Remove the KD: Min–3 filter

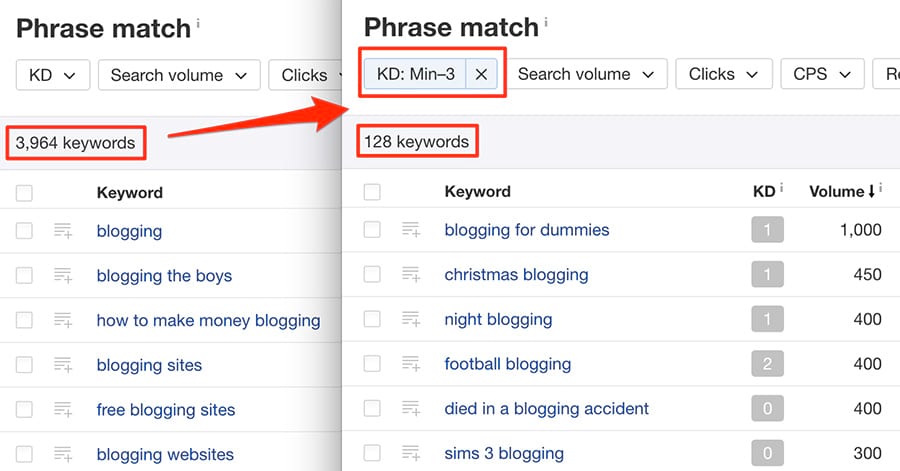(481, 74)
